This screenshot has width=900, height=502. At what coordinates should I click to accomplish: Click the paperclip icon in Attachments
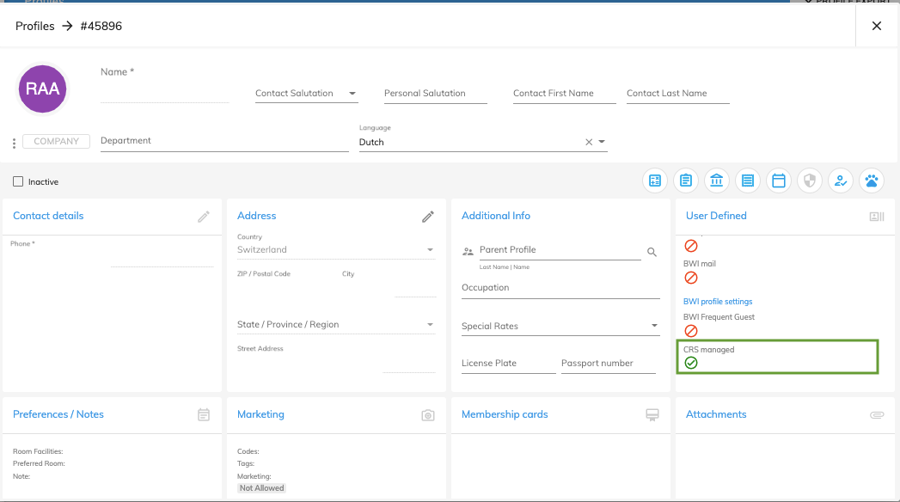(877, 415)
